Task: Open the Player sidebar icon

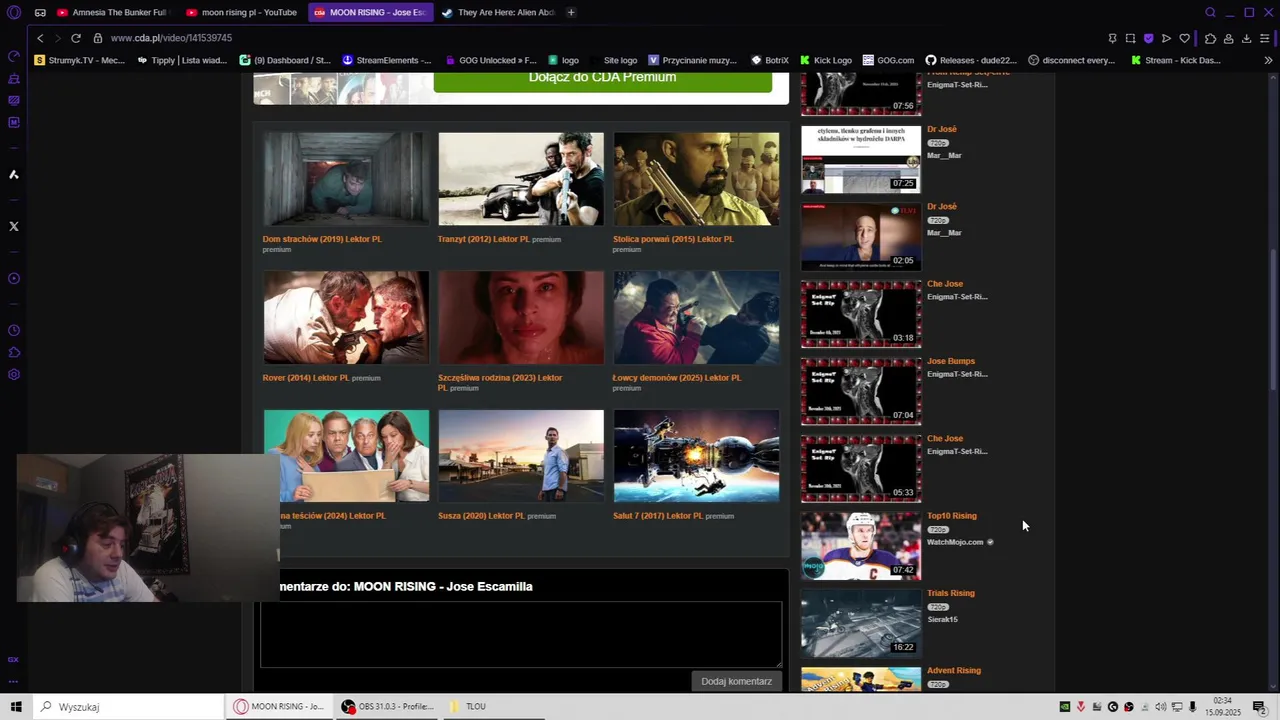Action: (x=14, y=278)
